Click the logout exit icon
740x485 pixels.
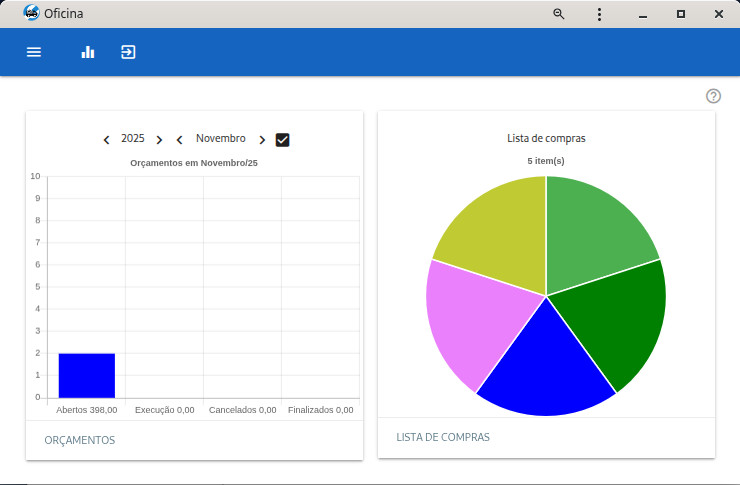128,52
